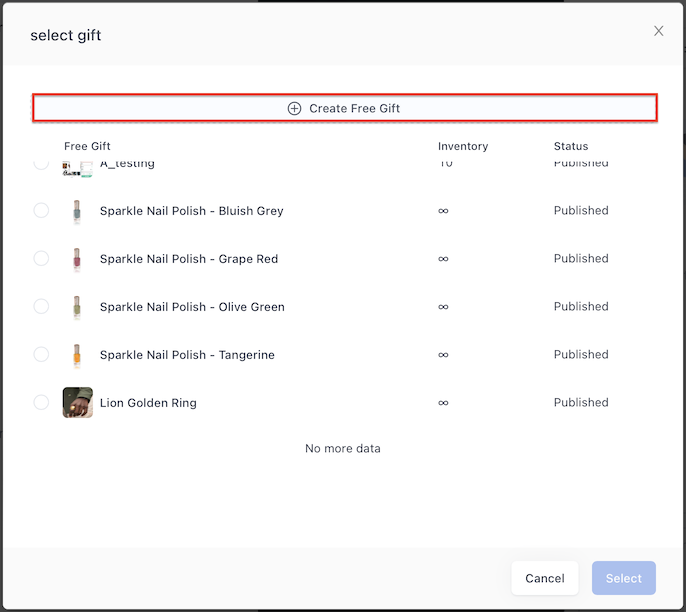
Task: Select the Olive Green nail polish radio button
Action: pos(41,306)
